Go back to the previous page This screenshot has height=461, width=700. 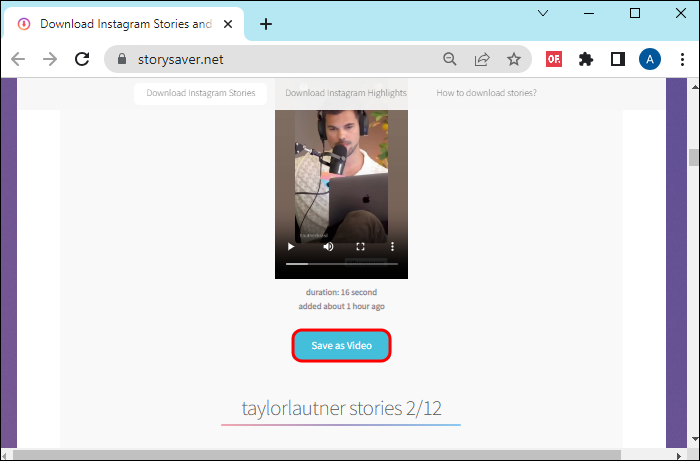tap(18, 59)
